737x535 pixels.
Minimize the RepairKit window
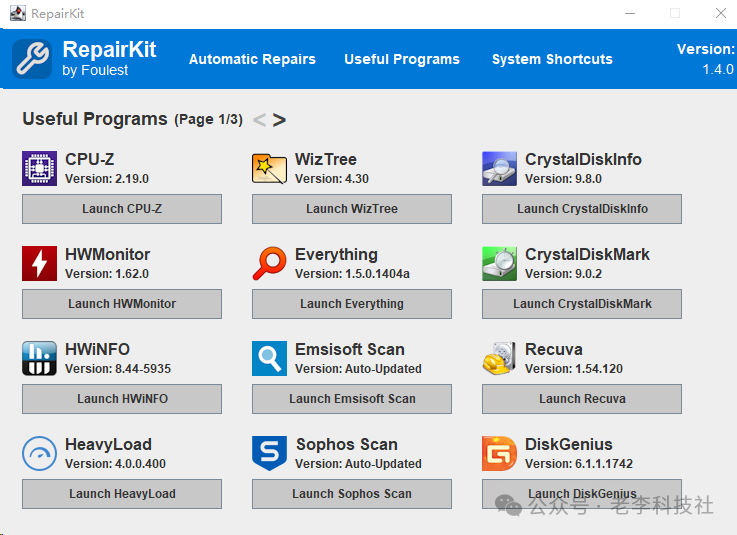(630, 13)
